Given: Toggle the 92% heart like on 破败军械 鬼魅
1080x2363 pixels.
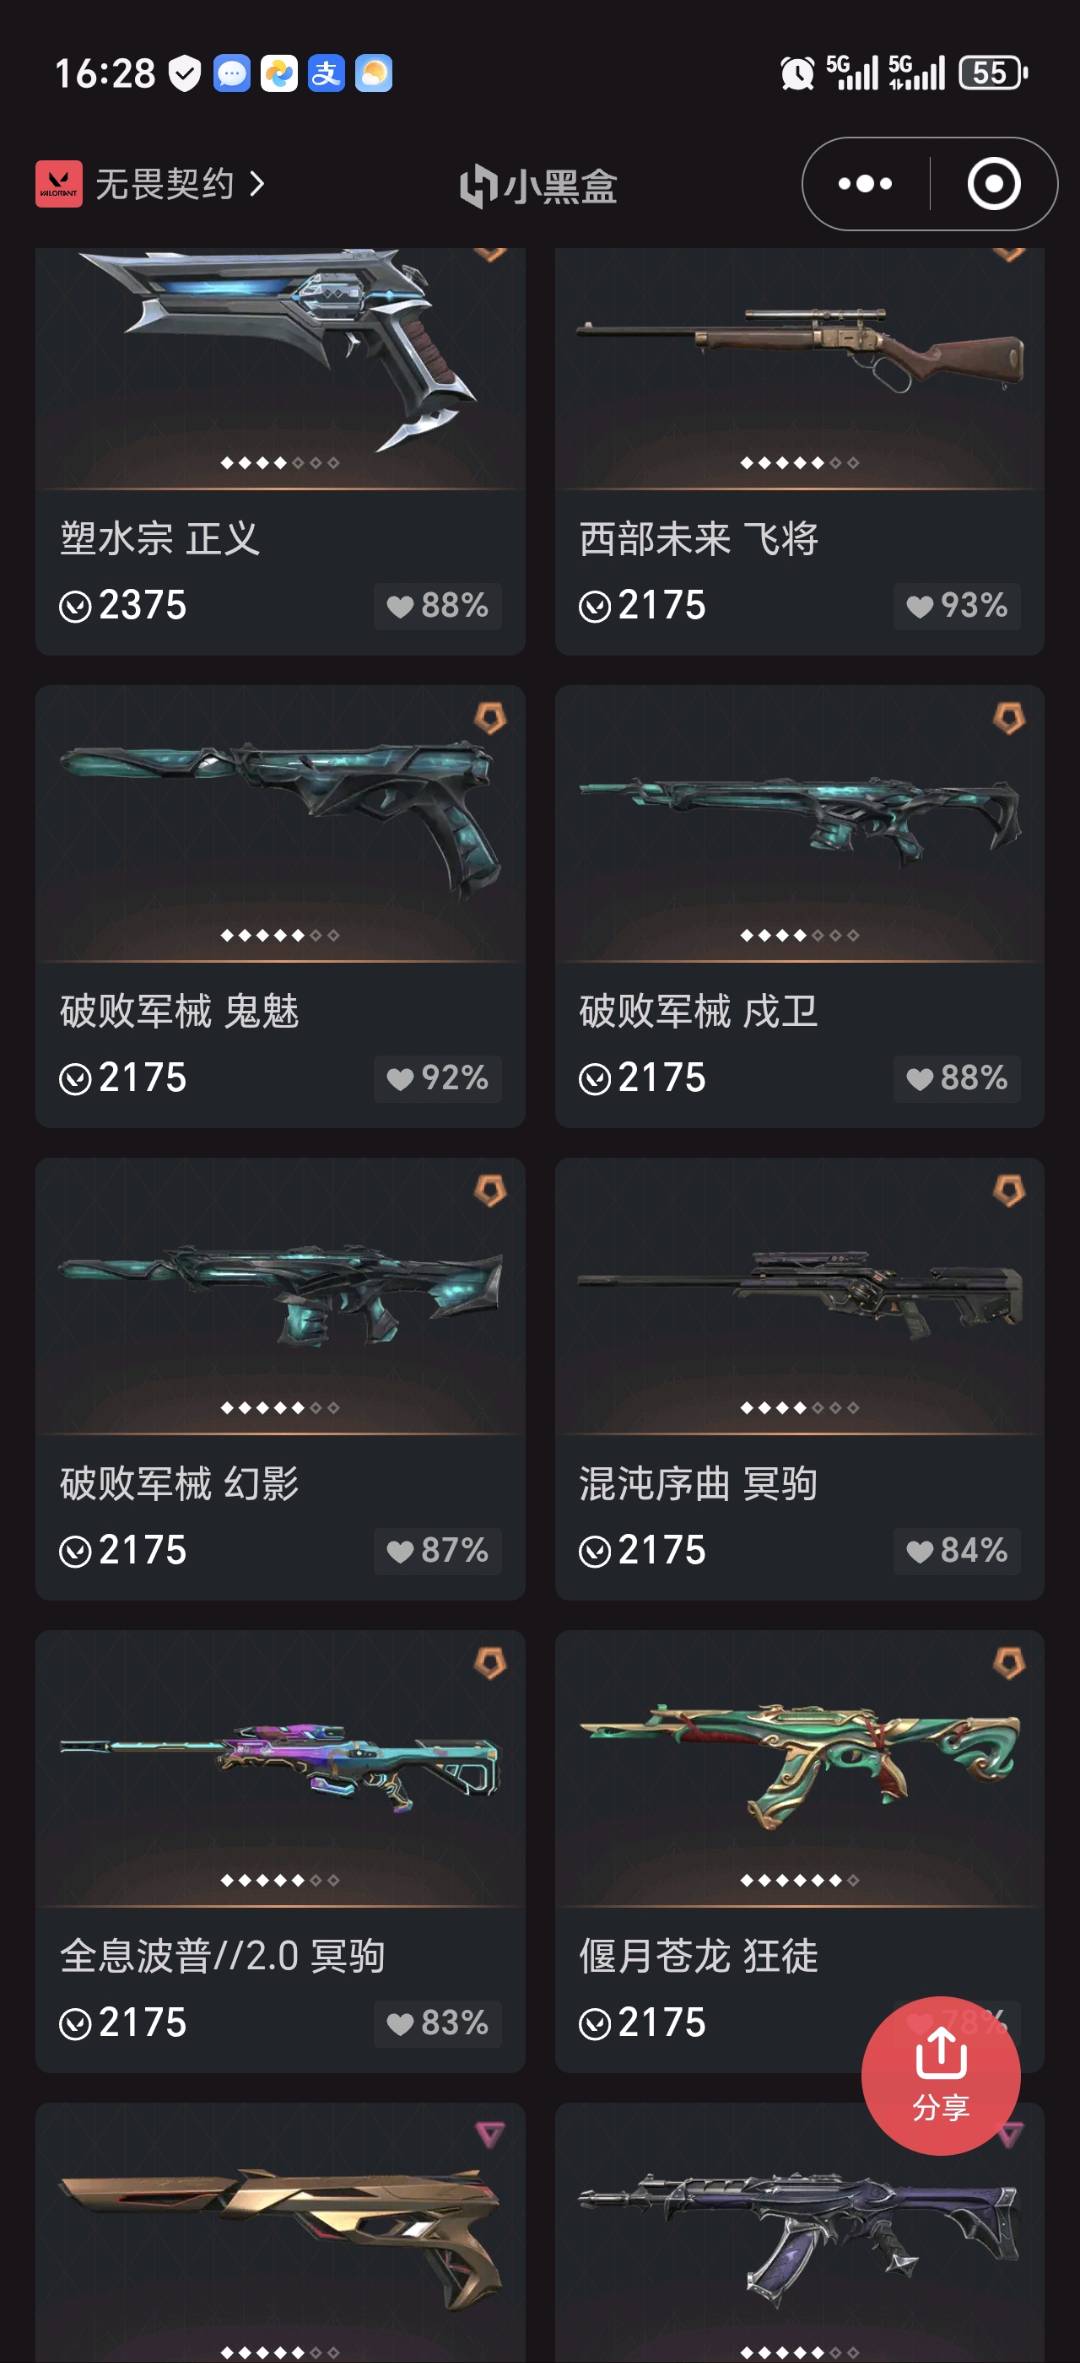Looking at the screenshot, I should click(x=438, y=1078).
